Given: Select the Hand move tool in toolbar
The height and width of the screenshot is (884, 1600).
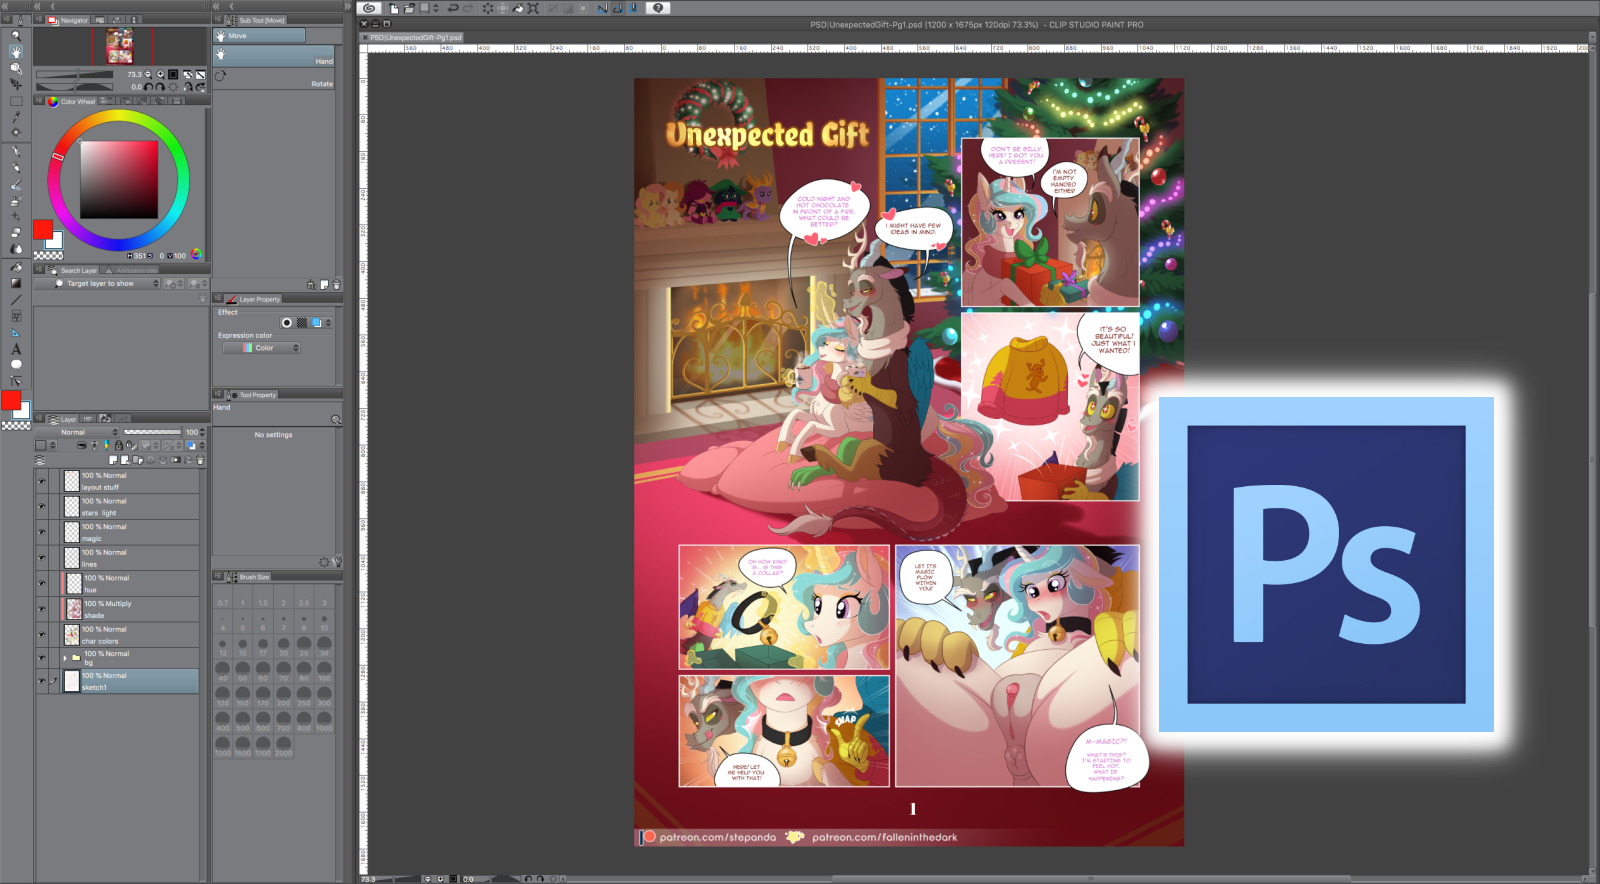Looking at the screenshot, I should 16,51.
